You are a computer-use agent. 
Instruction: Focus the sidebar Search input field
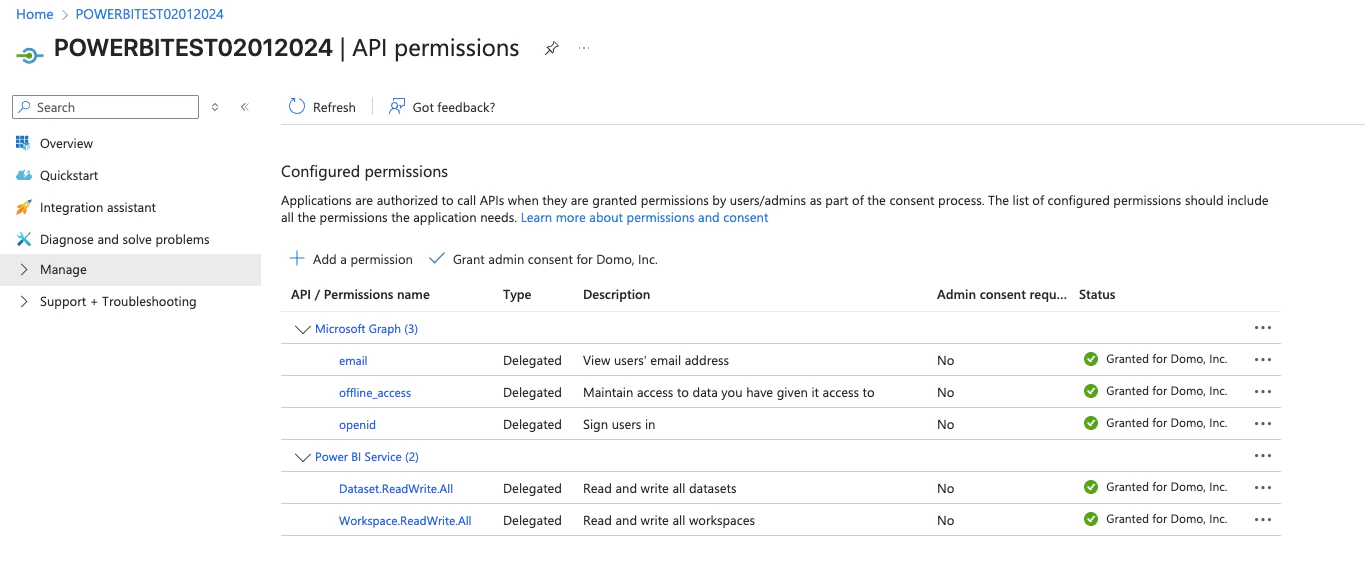pos(105,107)
